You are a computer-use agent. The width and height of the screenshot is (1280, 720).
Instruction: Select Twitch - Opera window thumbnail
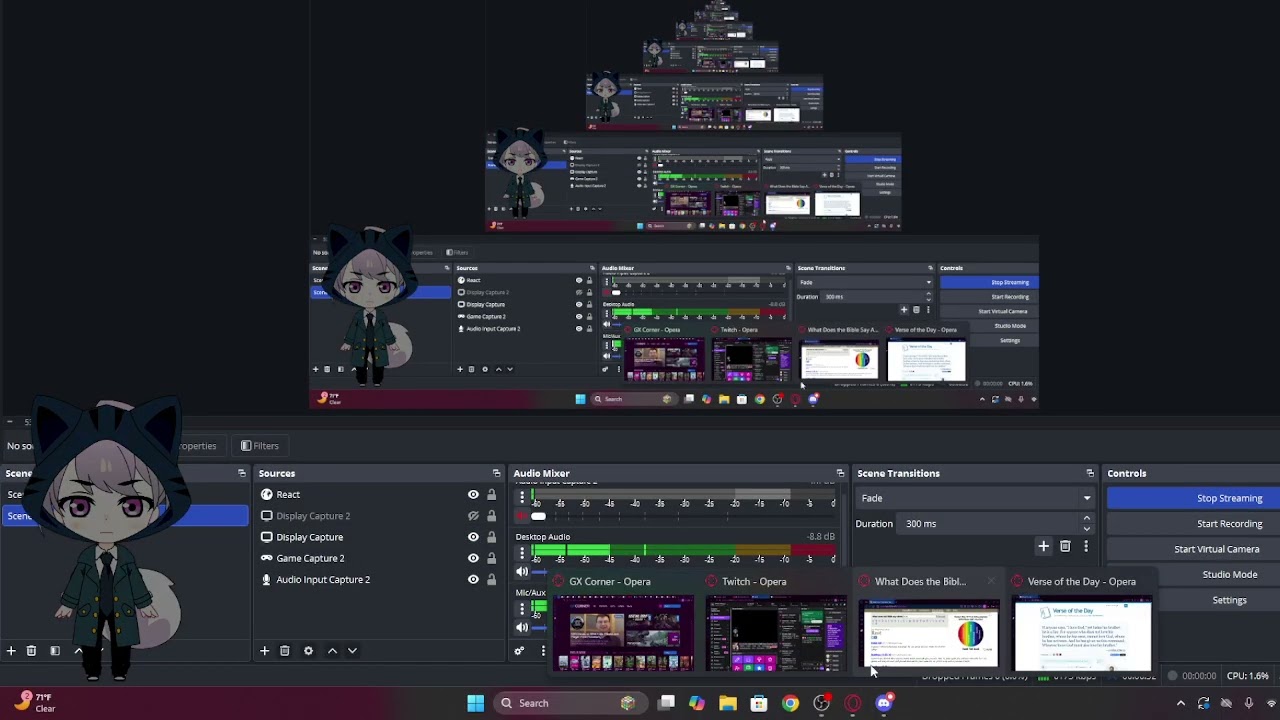[776, 634]
